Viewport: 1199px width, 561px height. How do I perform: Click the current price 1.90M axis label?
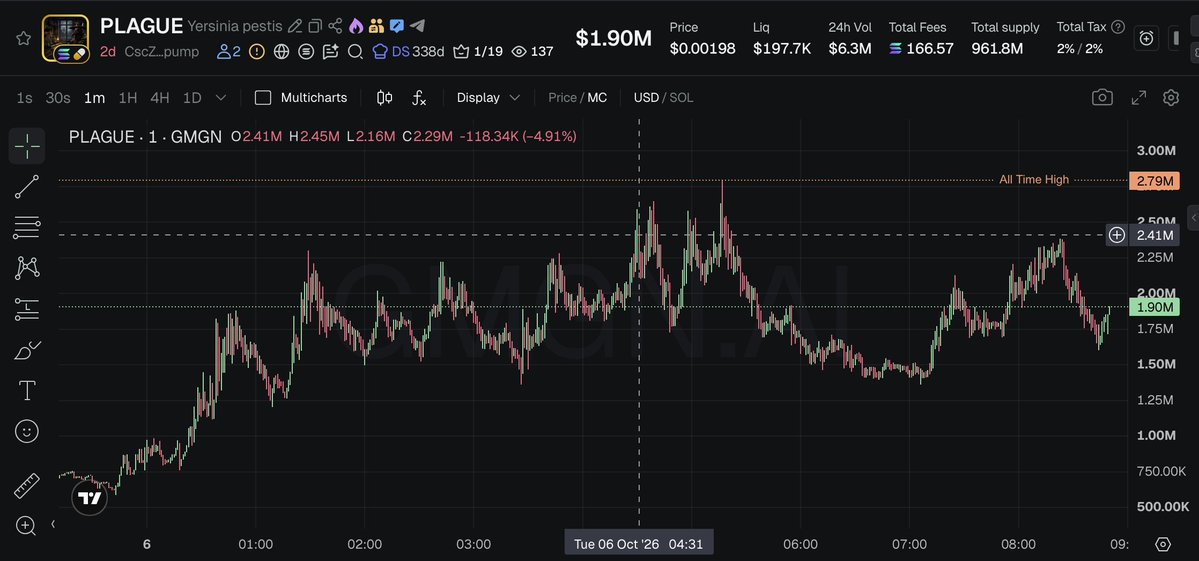tap(1154, 307)
